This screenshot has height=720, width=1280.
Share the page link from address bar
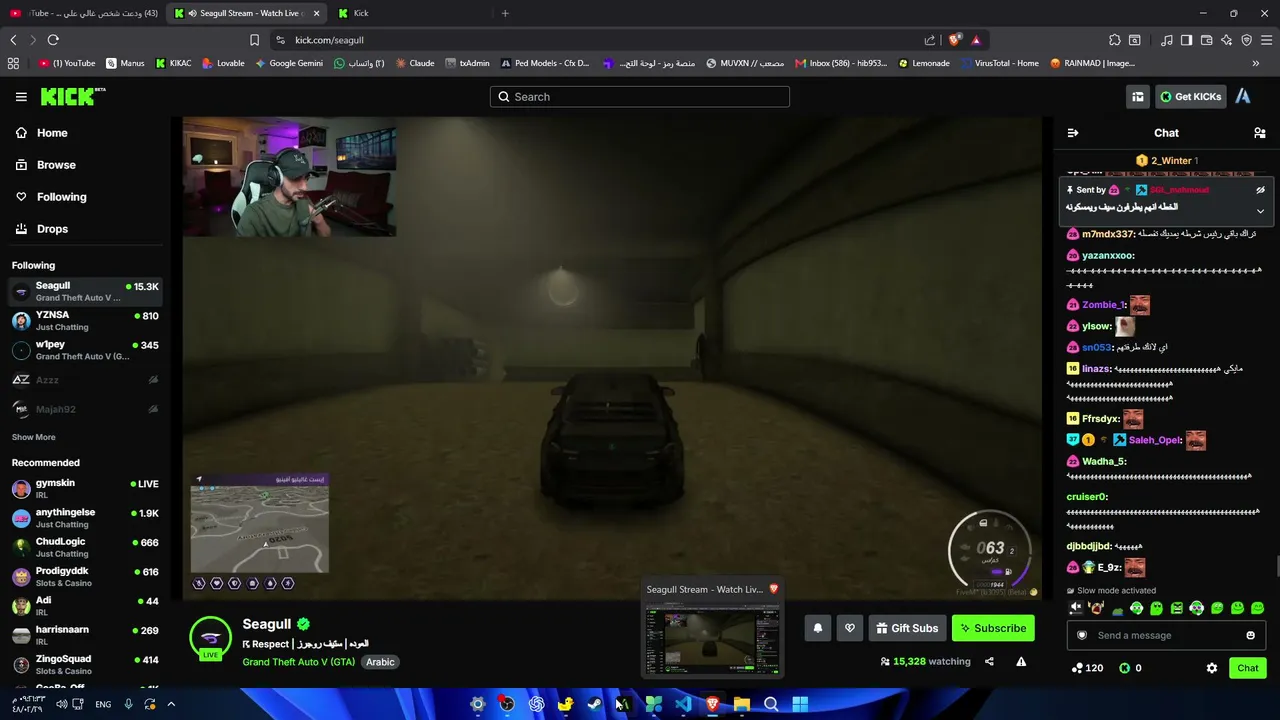pyautogui.click(x=930, y=40)
